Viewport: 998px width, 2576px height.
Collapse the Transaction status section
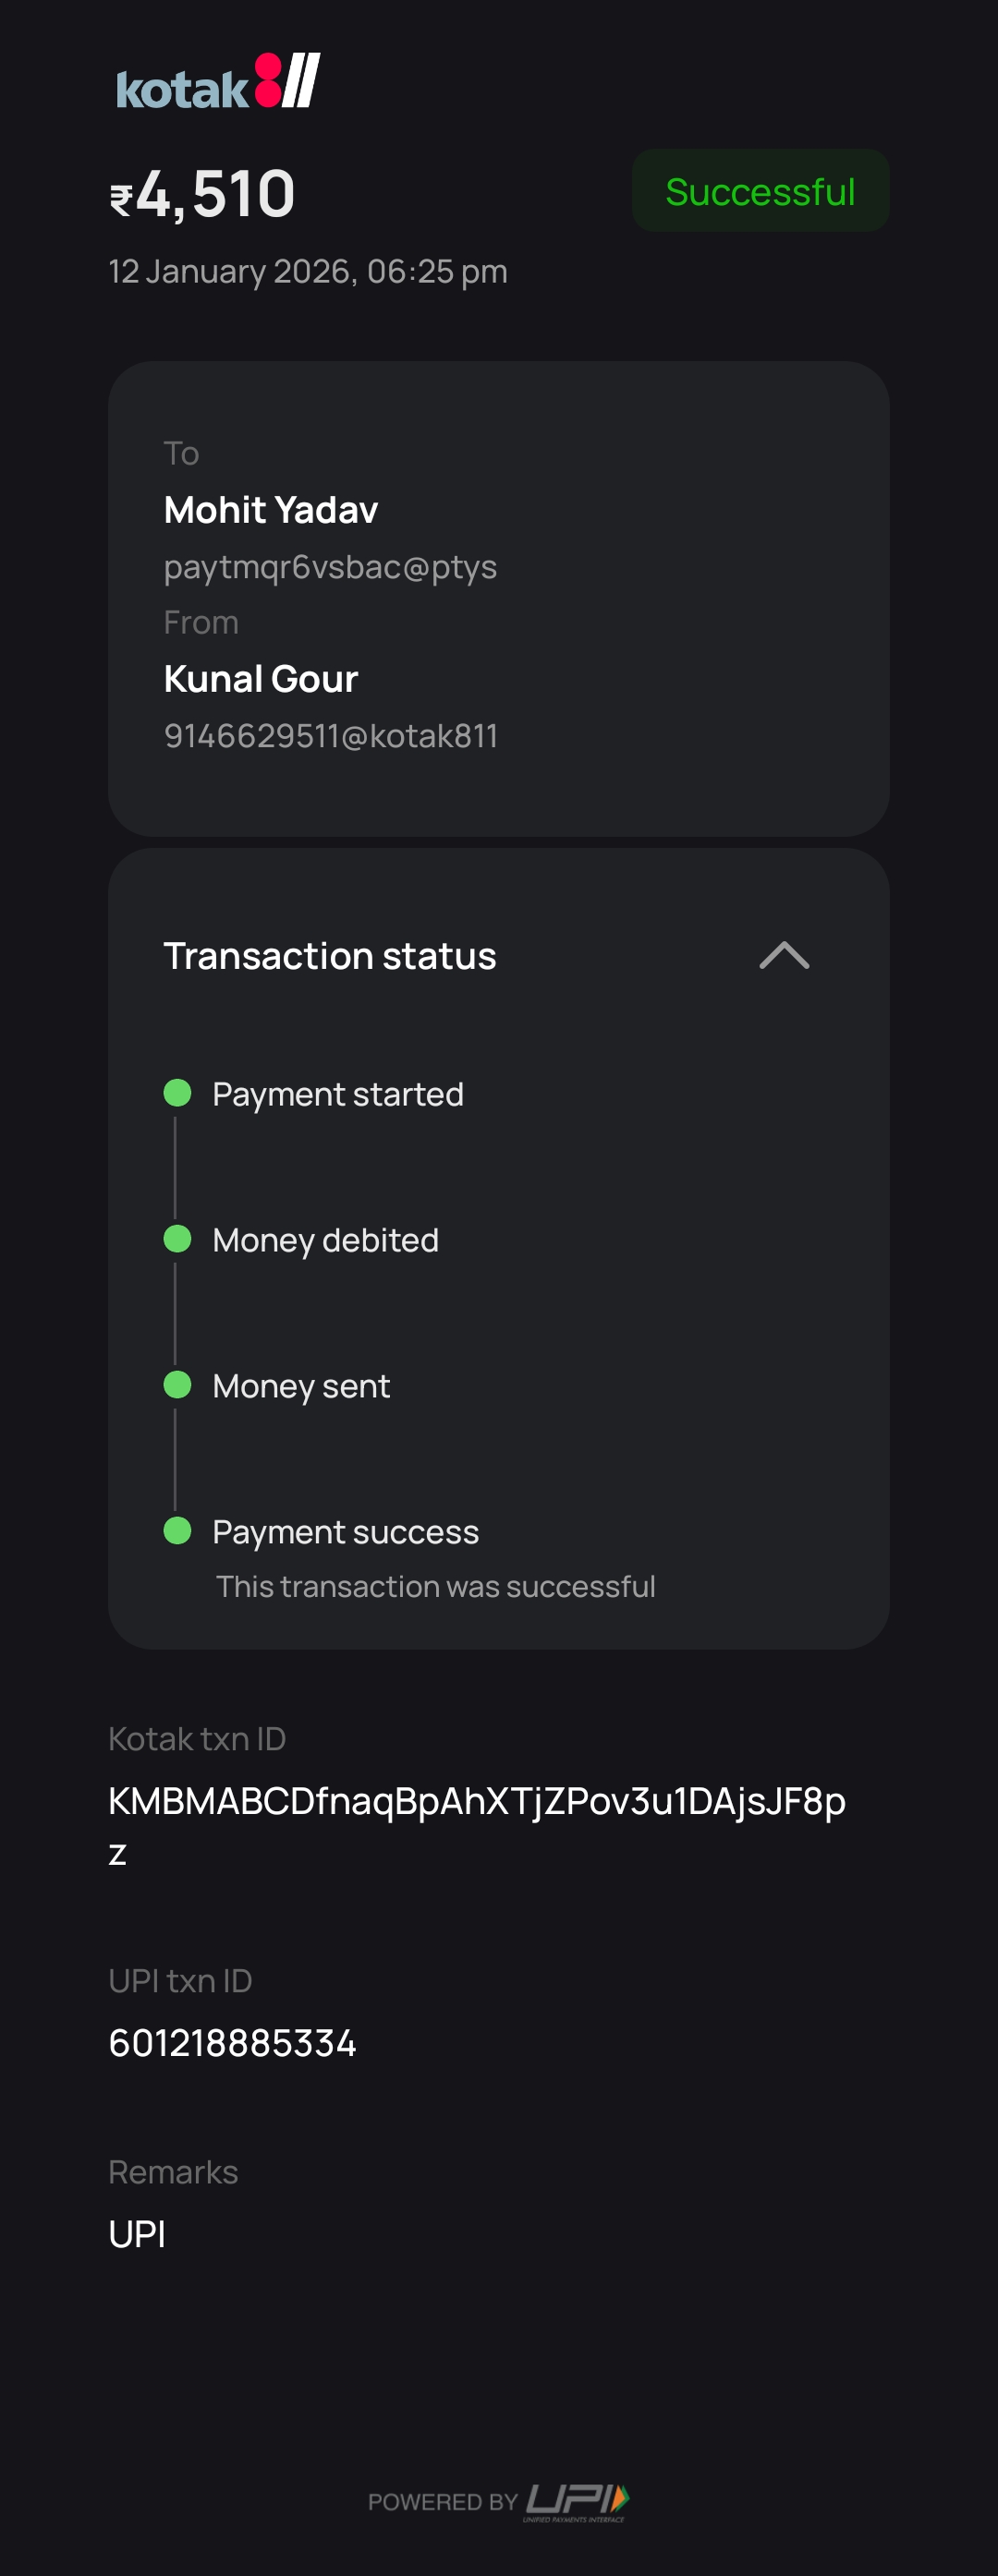[x=784, y=956]
